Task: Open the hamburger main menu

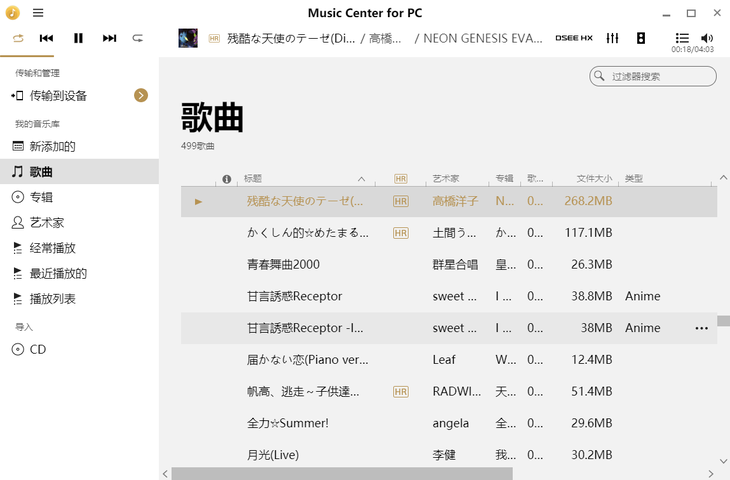Action: (38, 13)
